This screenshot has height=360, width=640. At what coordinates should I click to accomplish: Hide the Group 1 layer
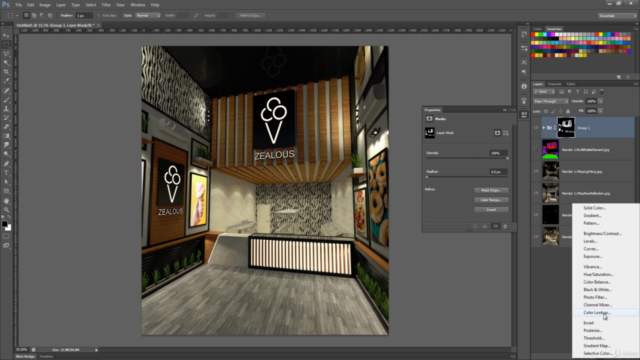click(536, 127)
